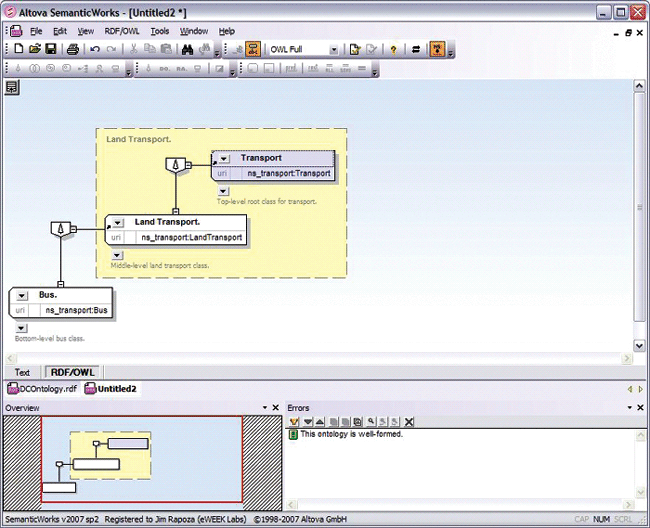The image size is (650, 528).
Task: Click the double-arrow reload icon
Action: pos(416,49)
